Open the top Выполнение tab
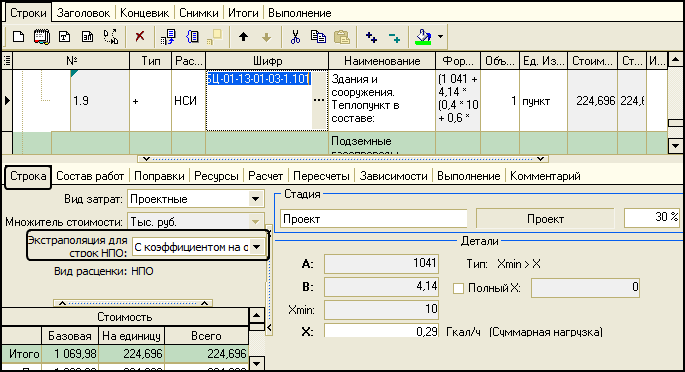 299,13
